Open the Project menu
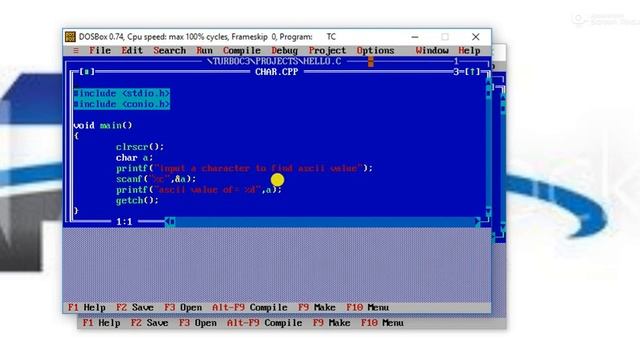640x360 pixels. coord(327,51)
